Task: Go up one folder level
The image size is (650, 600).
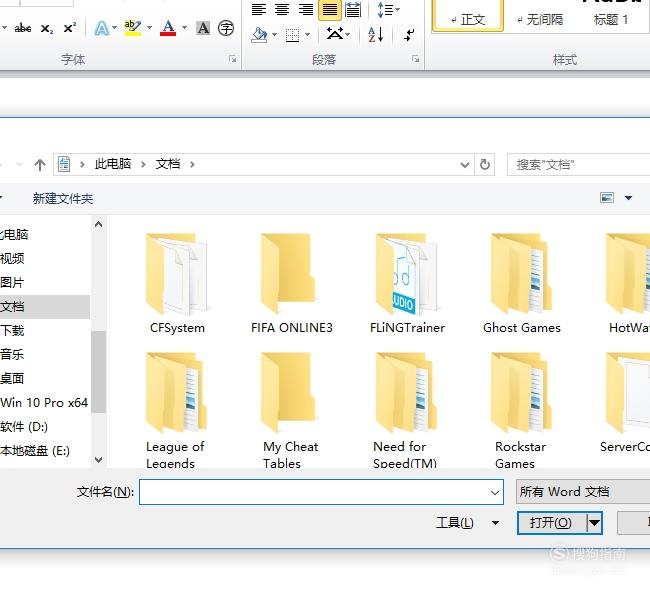Action: (x=40, y=165)
